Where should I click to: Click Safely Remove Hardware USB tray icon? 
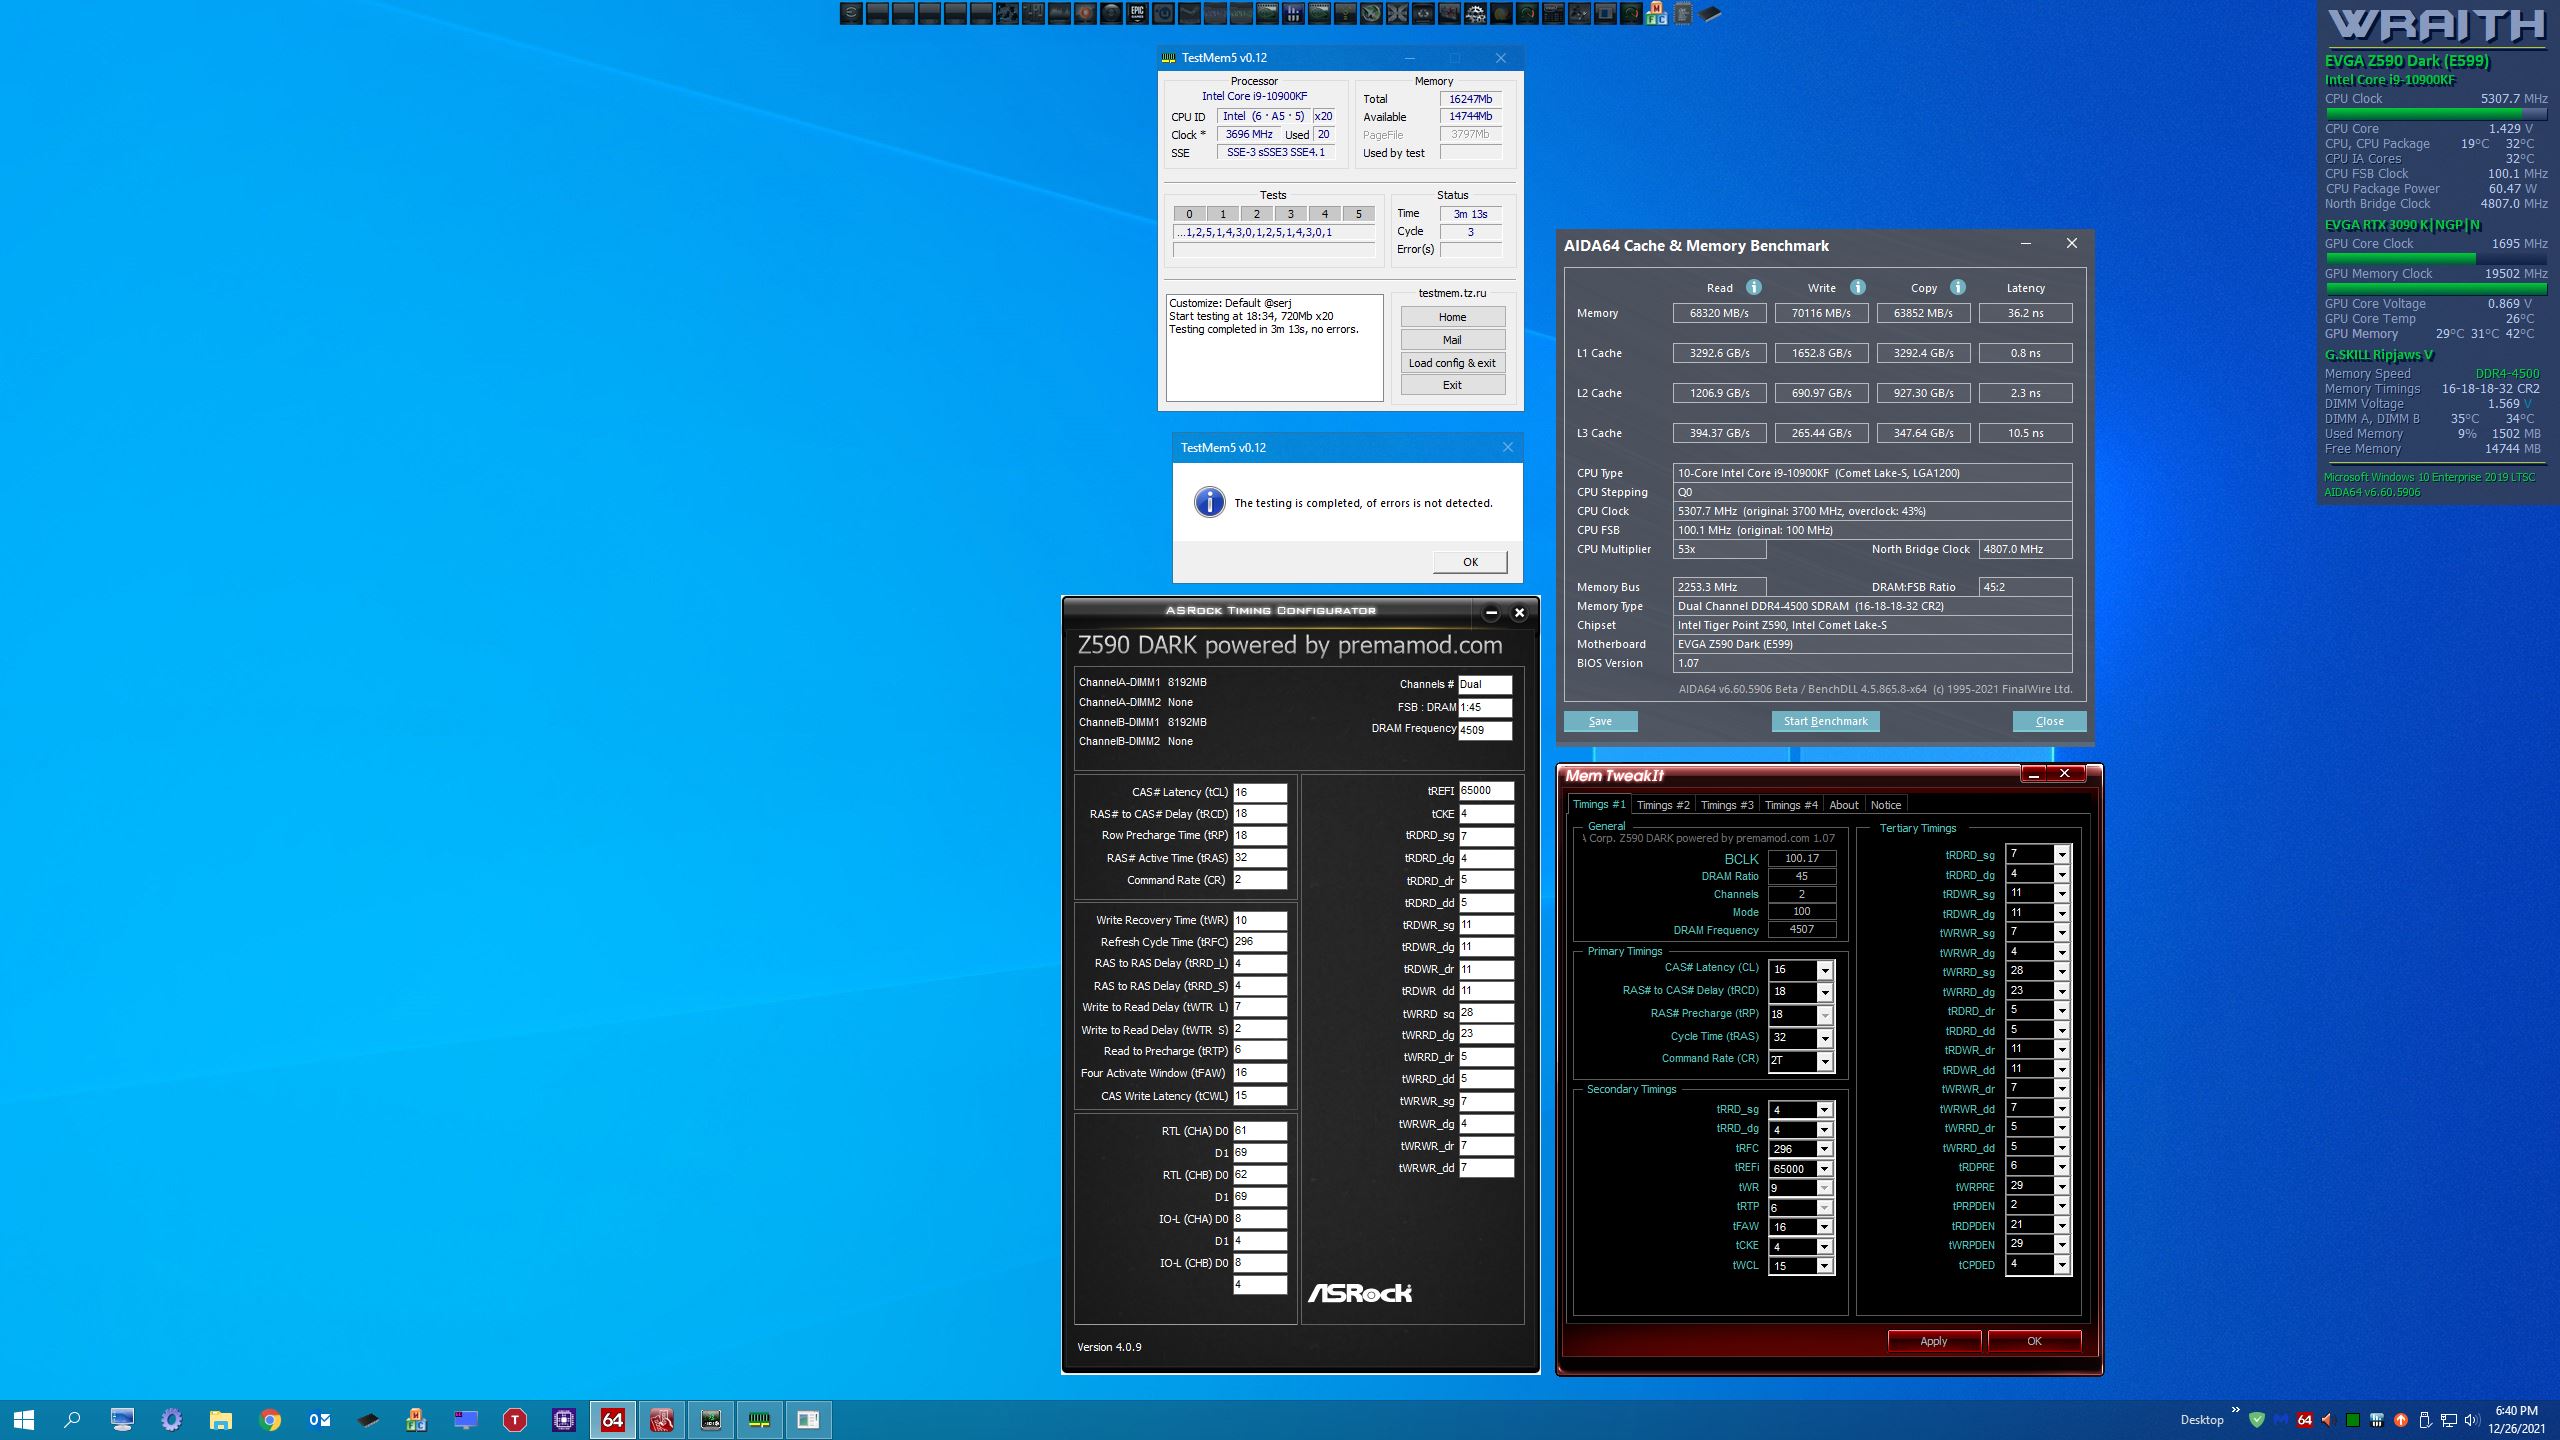click(2424, 1419)
